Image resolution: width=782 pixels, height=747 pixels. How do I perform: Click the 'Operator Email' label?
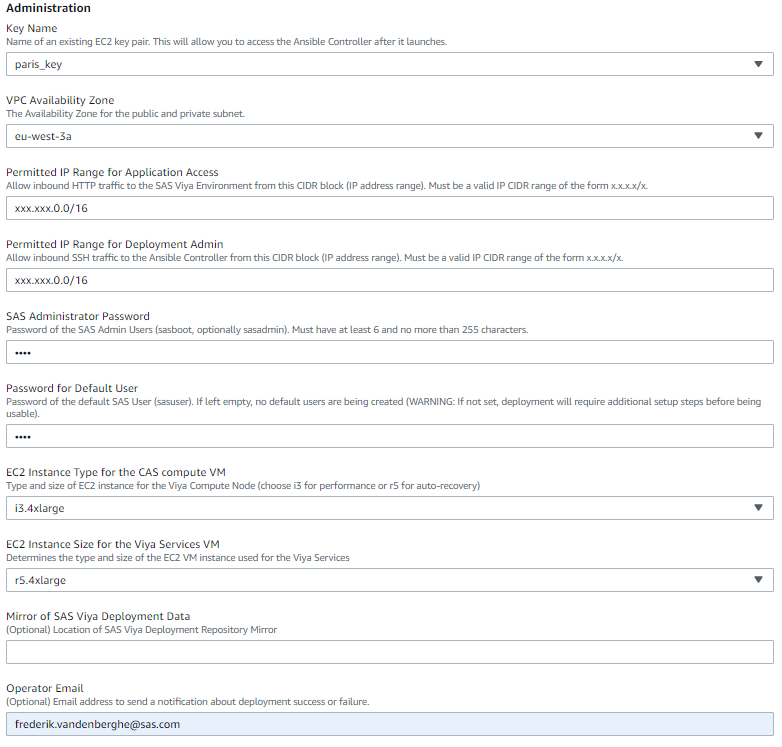[x=45, y=688]
